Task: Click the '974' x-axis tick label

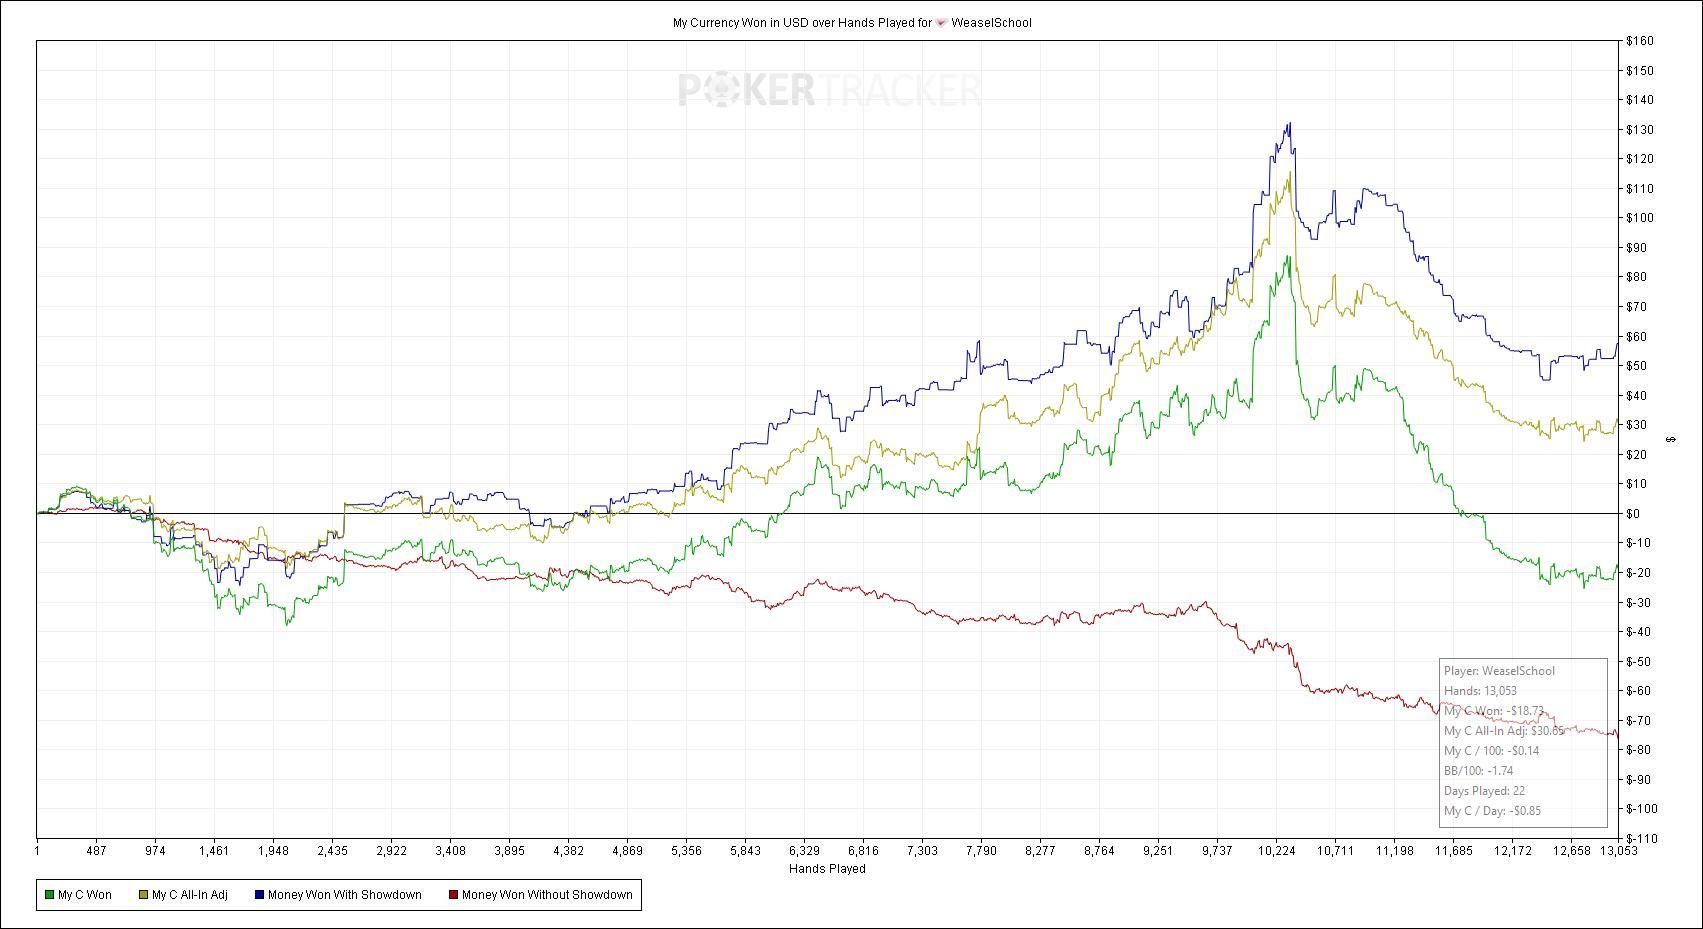Action: click(x=155, y=851)
